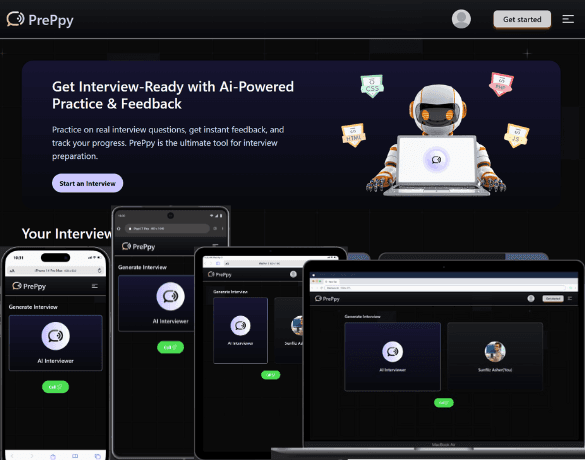Select the HTML badge icon
Viewport: 585px width, 460px height.
353,135
